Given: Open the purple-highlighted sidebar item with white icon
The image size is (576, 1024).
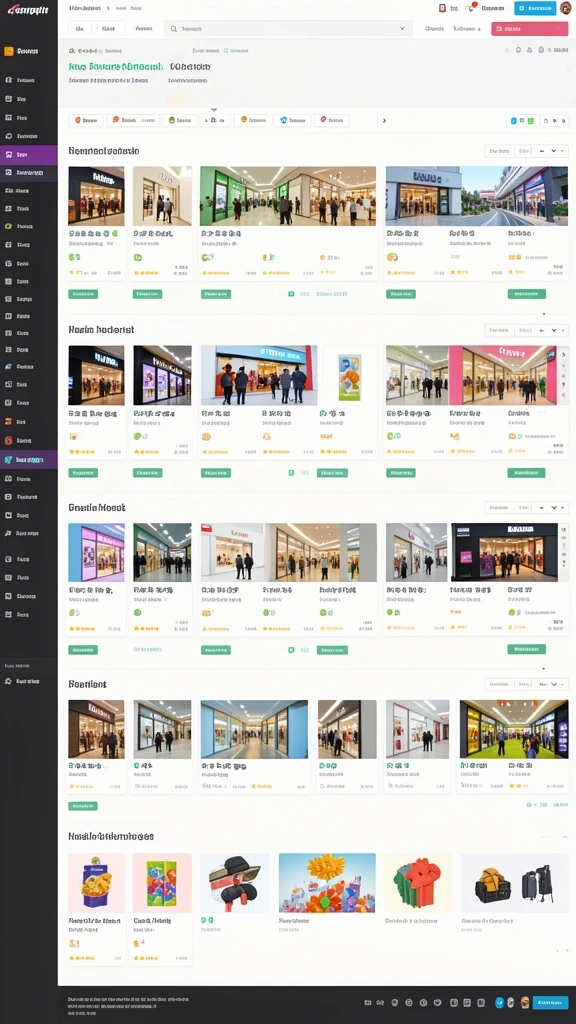Looking at the screenshot, I should (x=29, y=155).
